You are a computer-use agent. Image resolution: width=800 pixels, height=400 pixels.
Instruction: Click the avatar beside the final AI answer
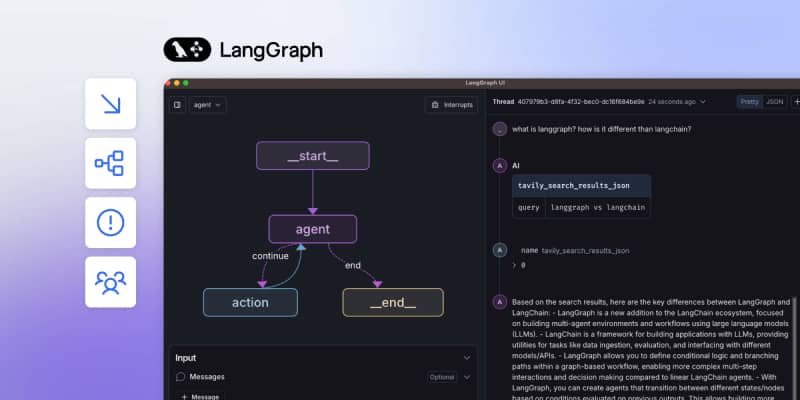(499, 302)
